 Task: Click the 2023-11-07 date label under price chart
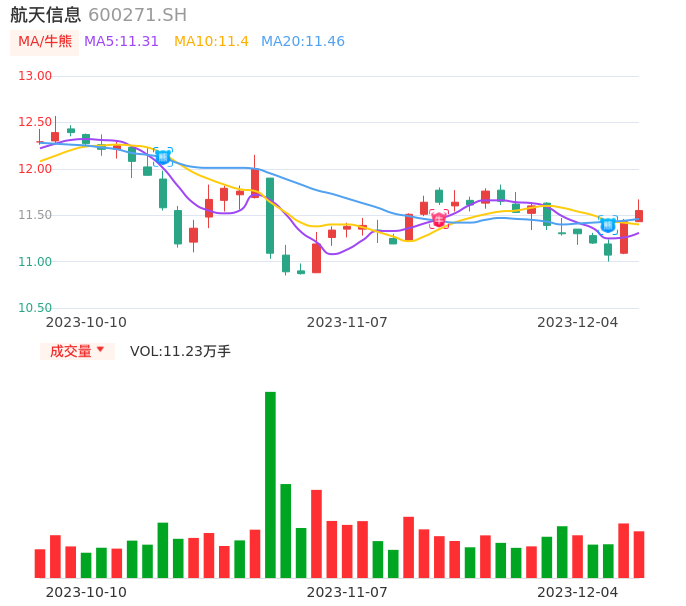coord(347,322)
